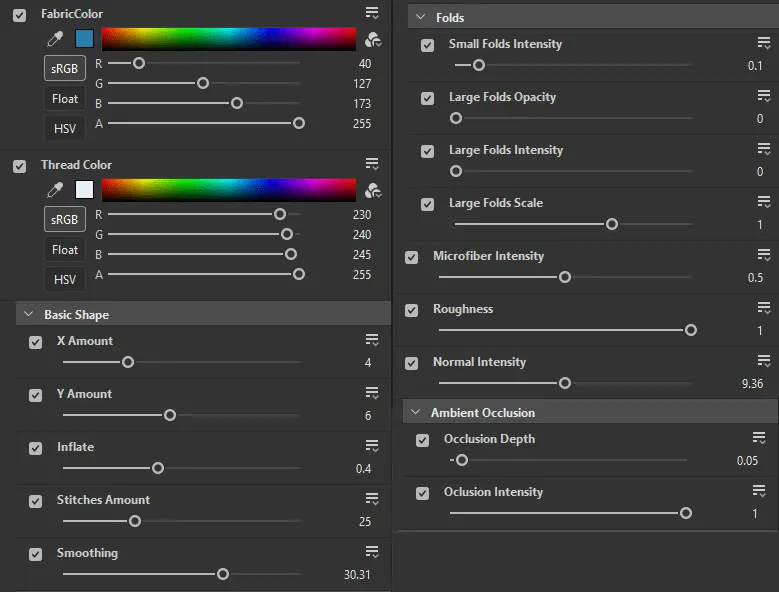Open the Occlusion Depth options menu icon

(x=759, y=439)
